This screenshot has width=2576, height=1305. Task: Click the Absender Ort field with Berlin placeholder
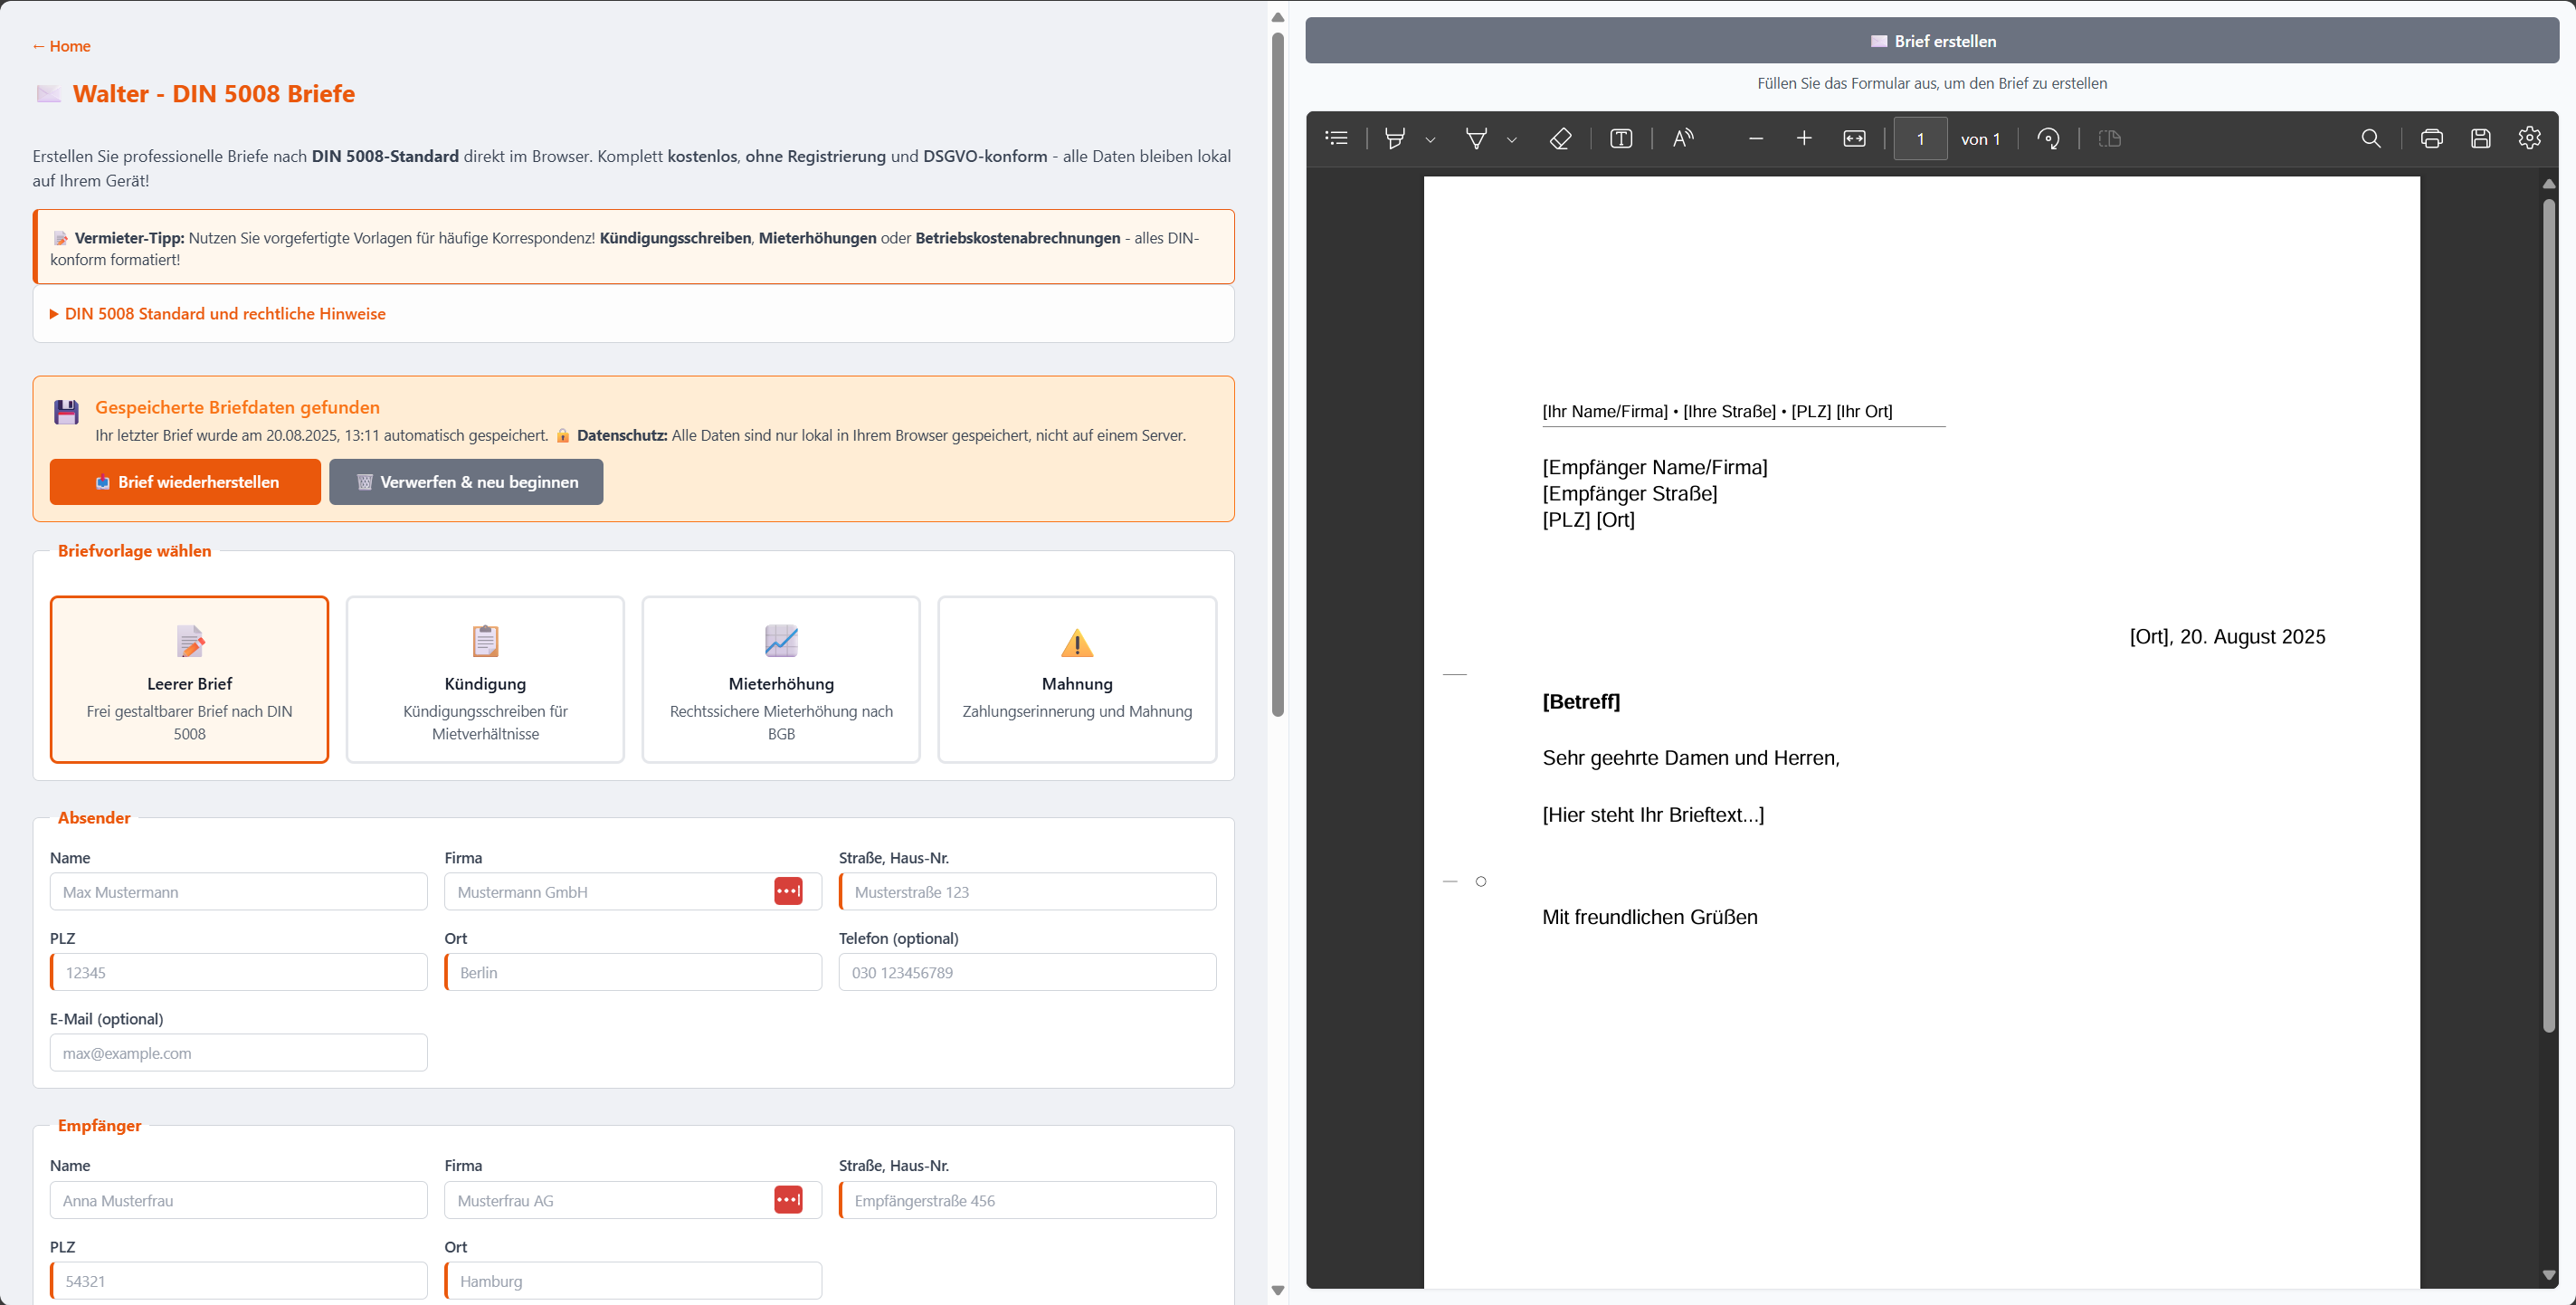pos(633,973)
